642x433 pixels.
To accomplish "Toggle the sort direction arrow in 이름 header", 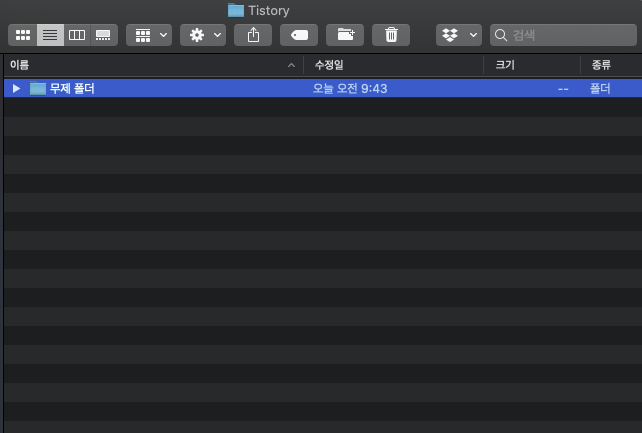I will [x=292, y=65].
